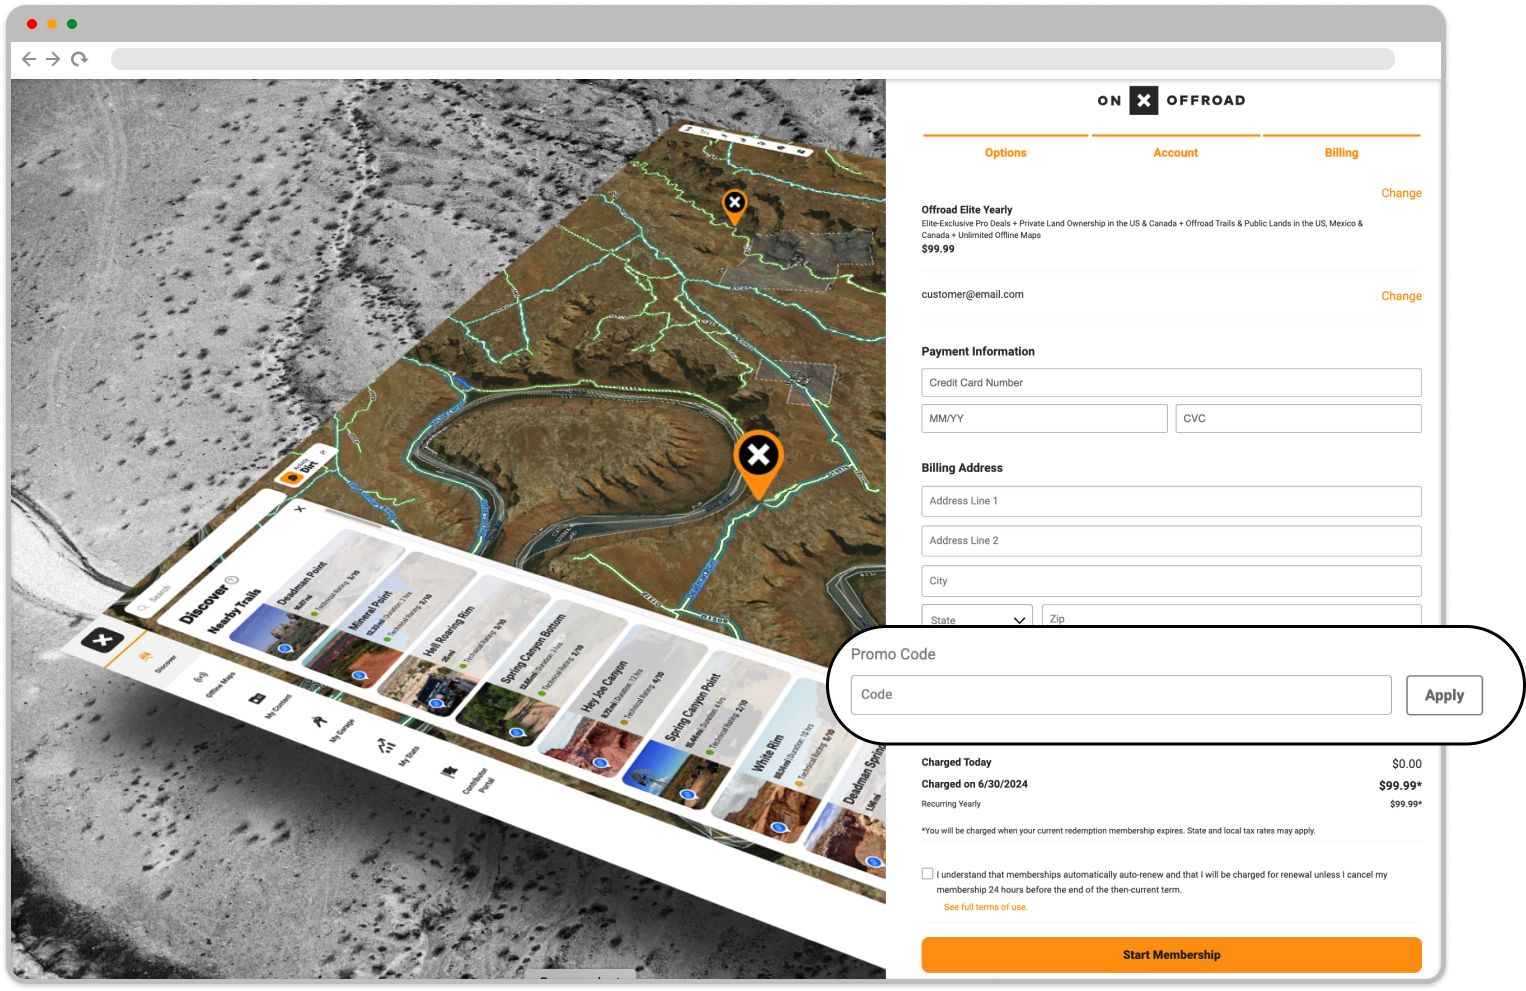The image size is (1526, 991).
Task: Check the auto-renew acknowledgment checkbox
Action: pos(927,873)
